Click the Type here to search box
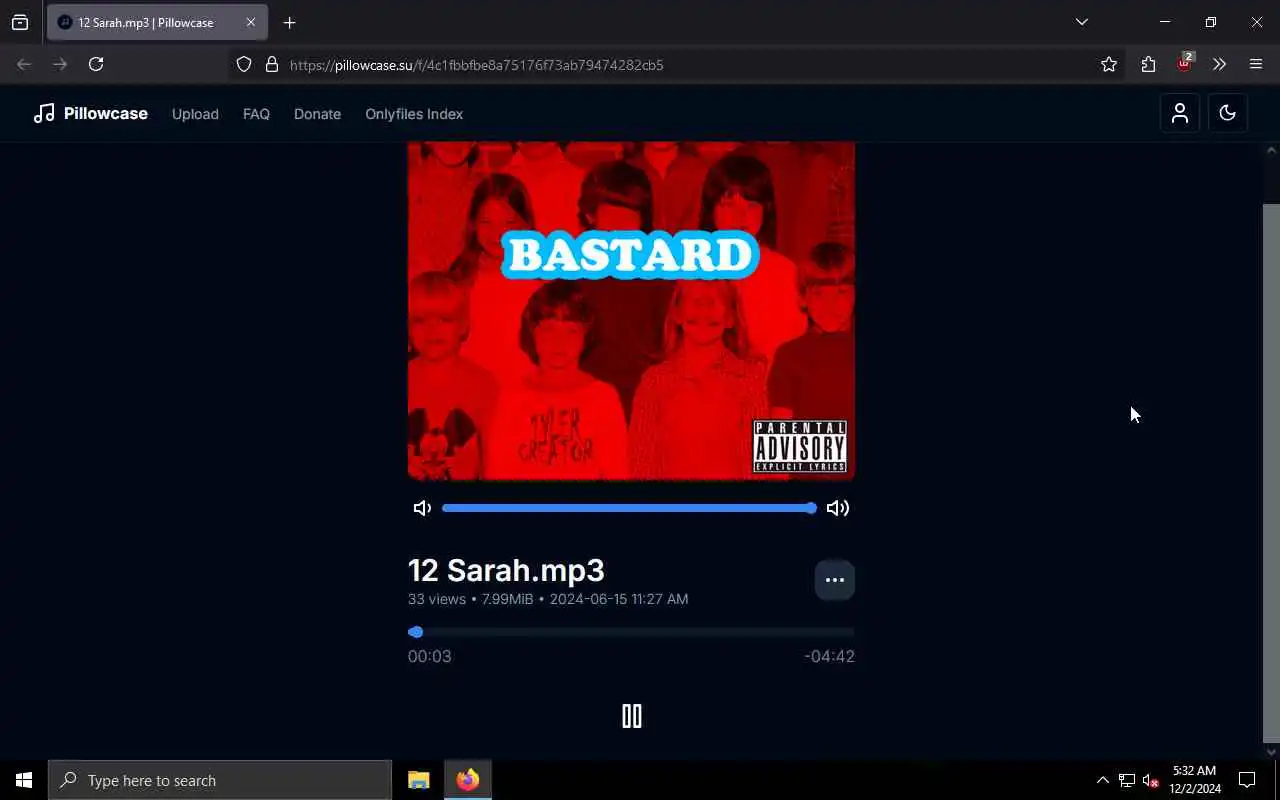Screen dimensions: 1280x800 pos(220,780)
